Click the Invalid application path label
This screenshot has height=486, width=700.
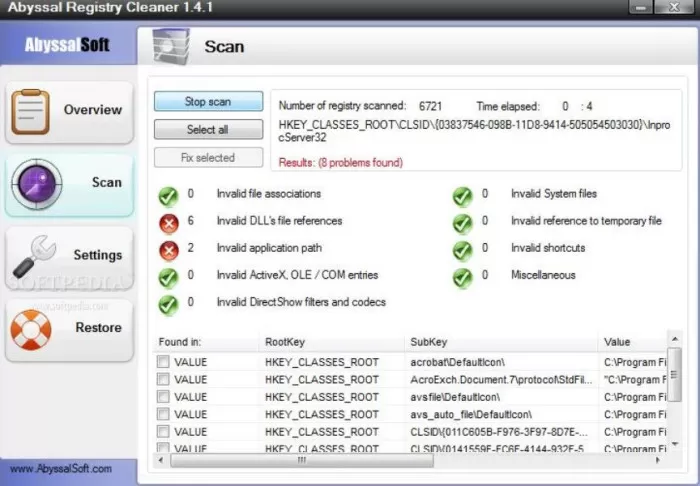click(269, 248)
